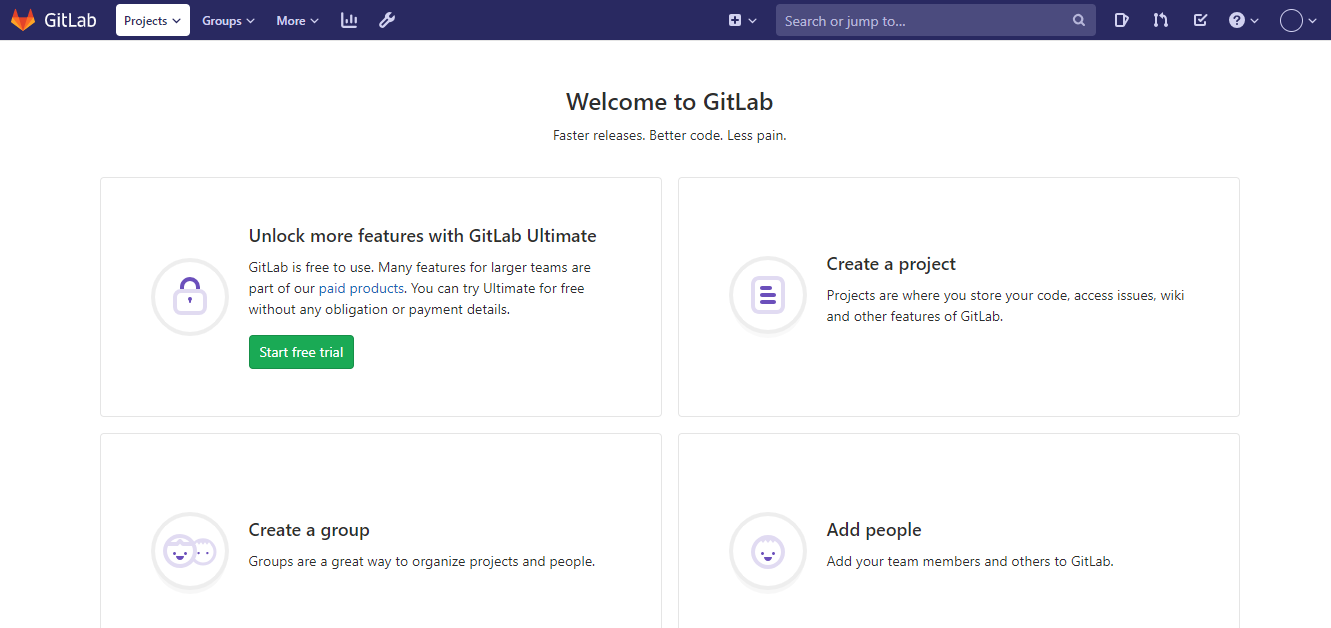This screenshot has height=628, width=1331.
Task: Click the search magnifier icon
Action: [x=1079, y=20]
